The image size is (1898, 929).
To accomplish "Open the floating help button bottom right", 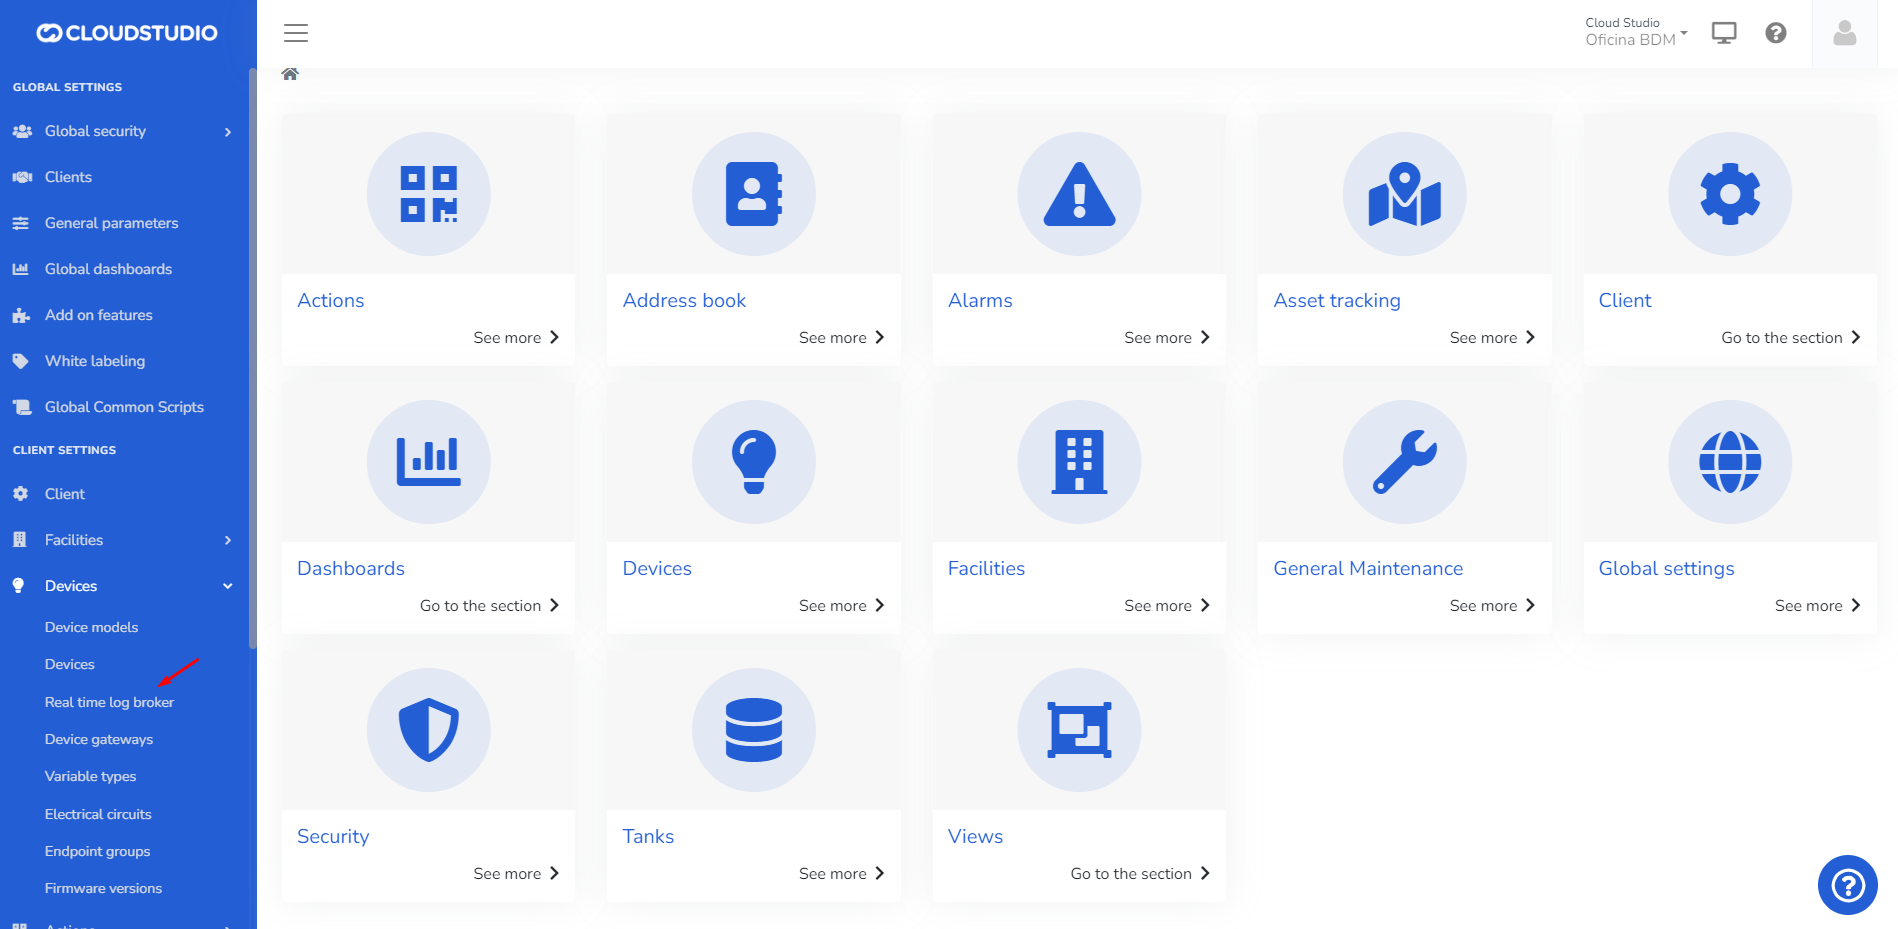I will 1847,885.
